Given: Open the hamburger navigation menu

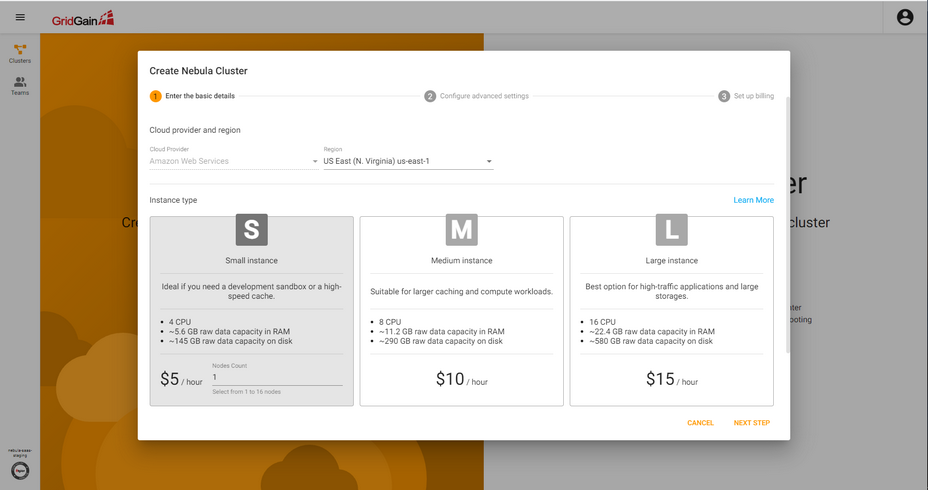Looking at the screenshot, I should click(x=20, y=17).
